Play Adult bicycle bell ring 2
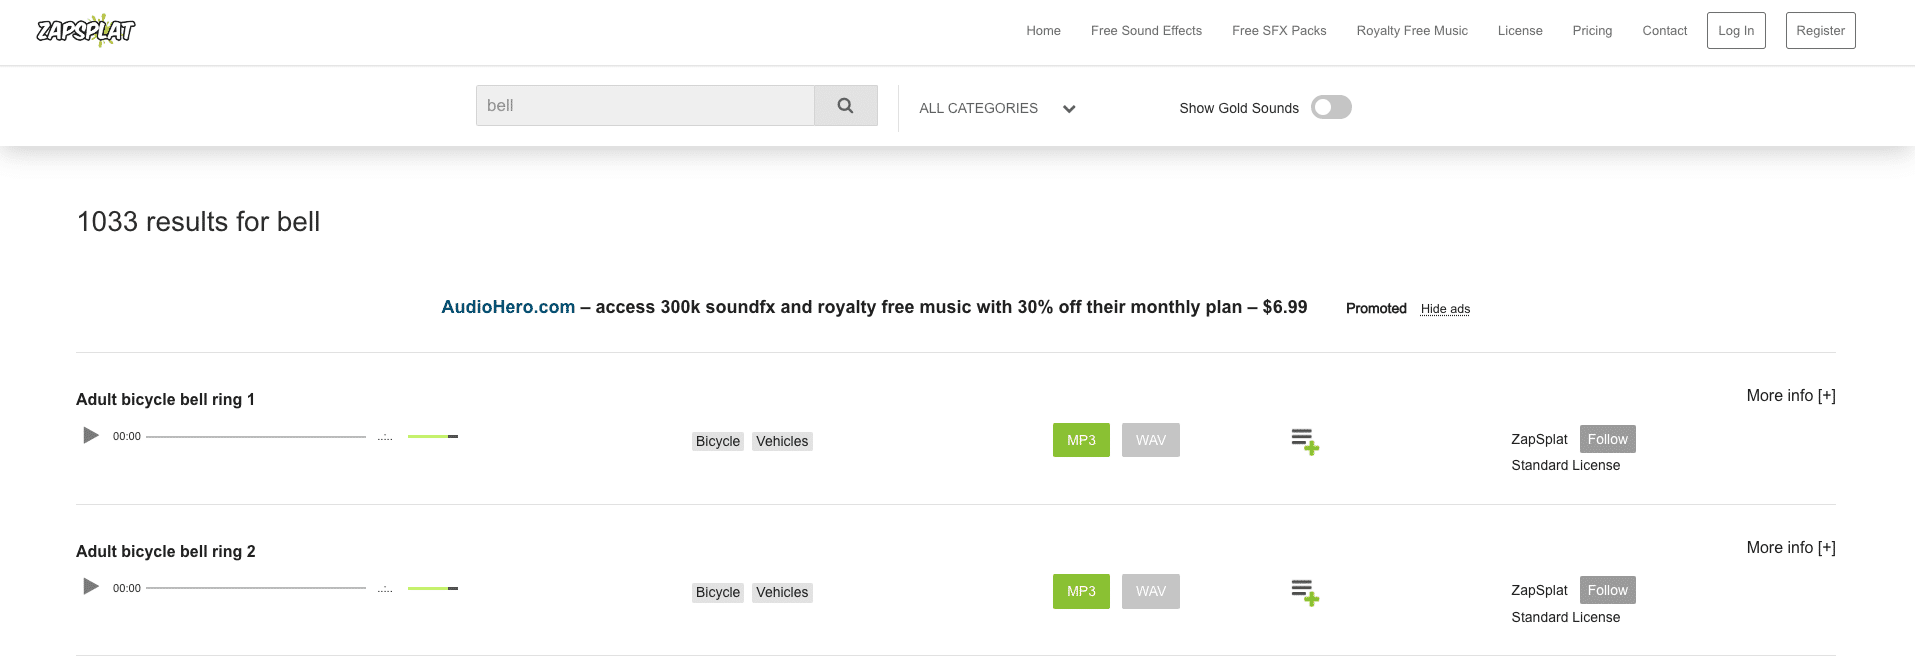Screen dimensions: 1915x659 click(91, 587)
